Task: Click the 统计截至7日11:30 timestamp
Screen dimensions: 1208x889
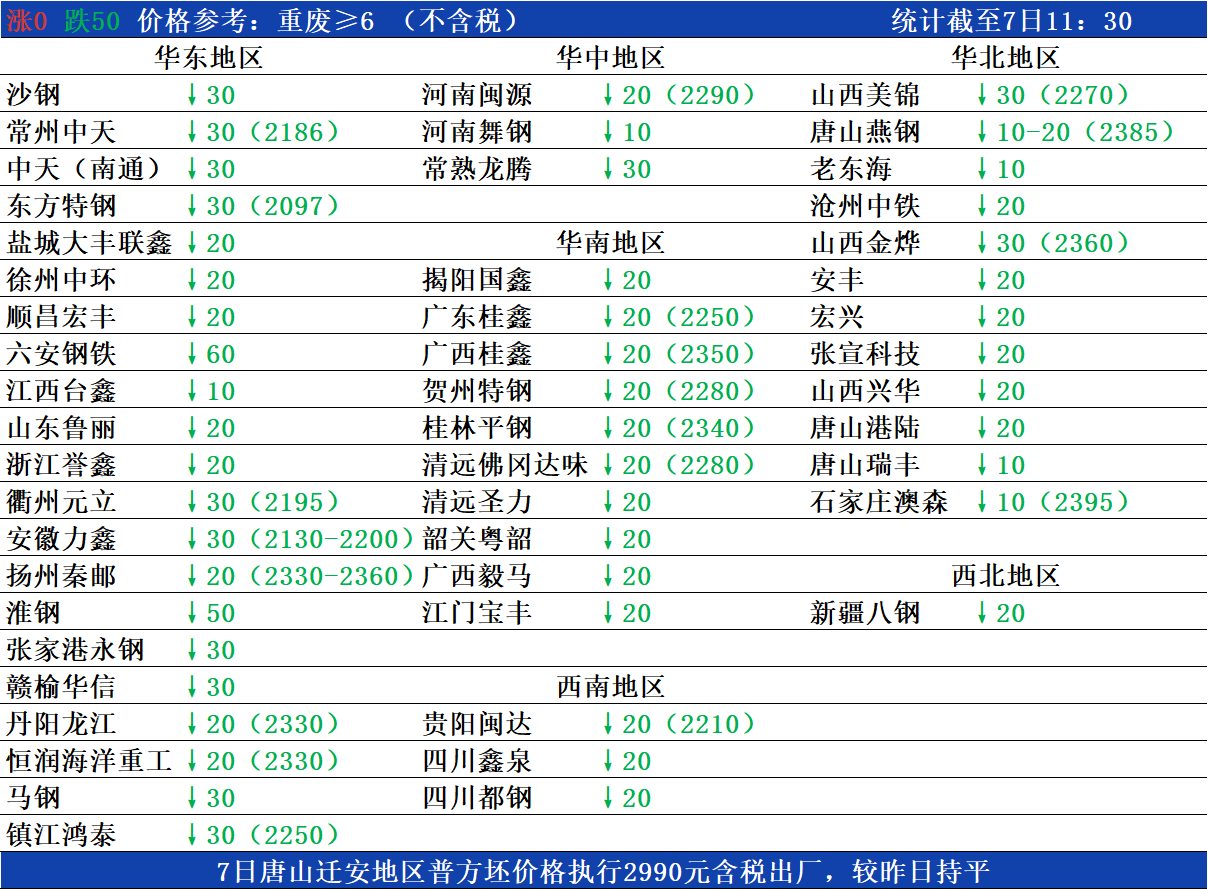Action: tap(1011, 20)
